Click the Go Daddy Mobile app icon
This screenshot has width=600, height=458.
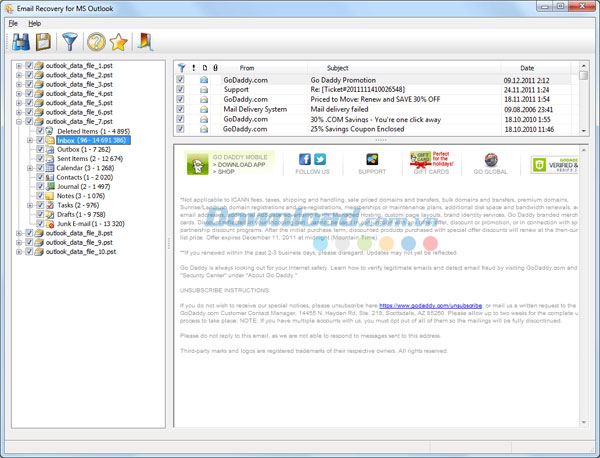[197, 164]
